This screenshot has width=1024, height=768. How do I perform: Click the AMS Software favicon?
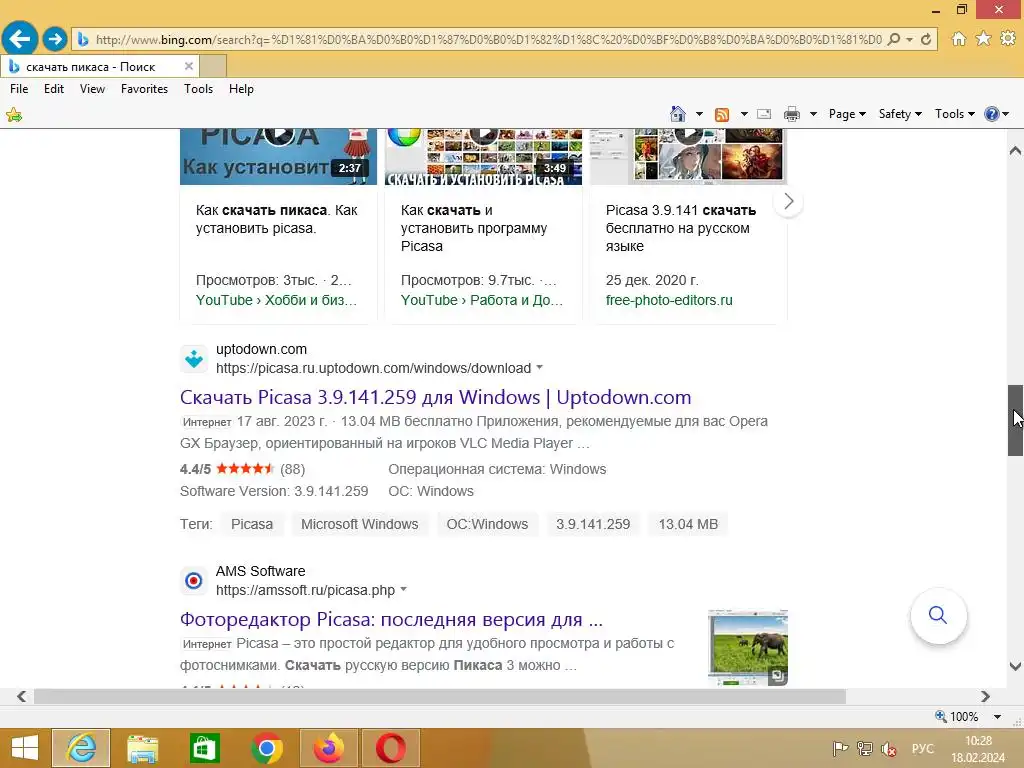click(x=194, y=580)
